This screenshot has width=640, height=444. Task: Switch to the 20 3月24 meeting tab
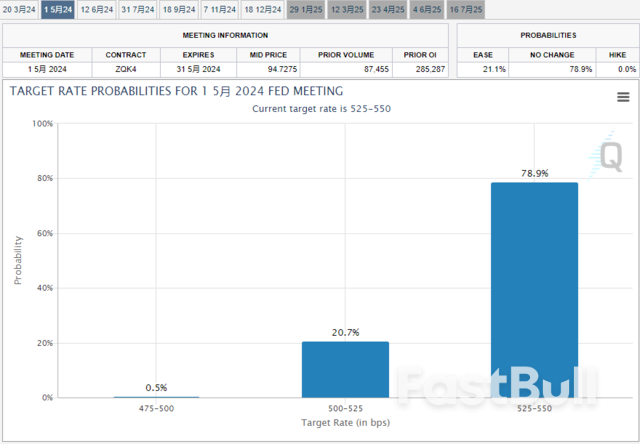tap(19, 9)
